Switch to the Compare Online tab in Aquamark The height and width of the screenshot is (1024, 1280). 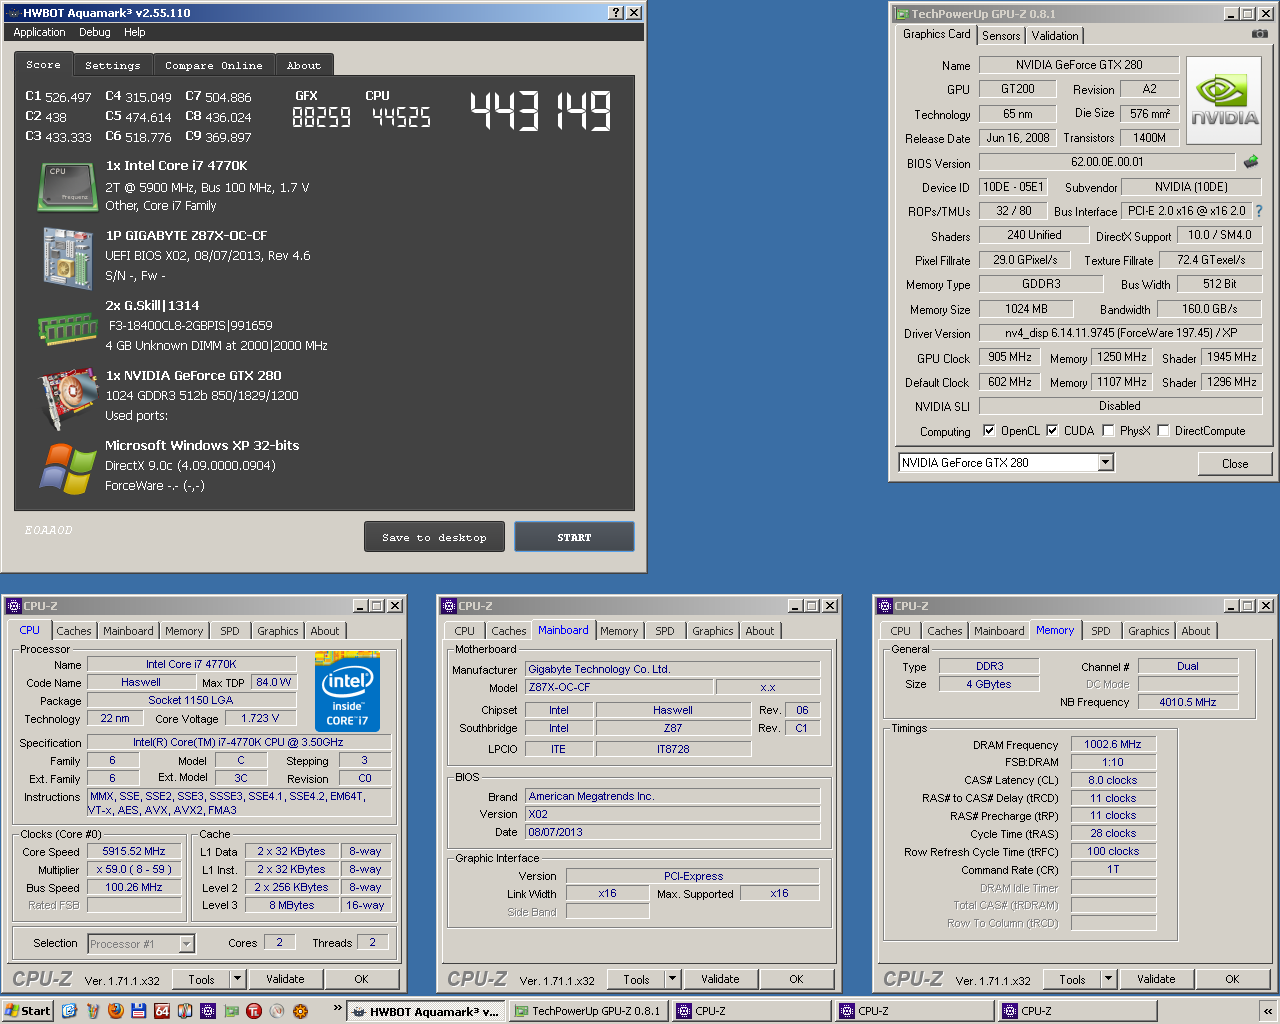tap(214, 66)
